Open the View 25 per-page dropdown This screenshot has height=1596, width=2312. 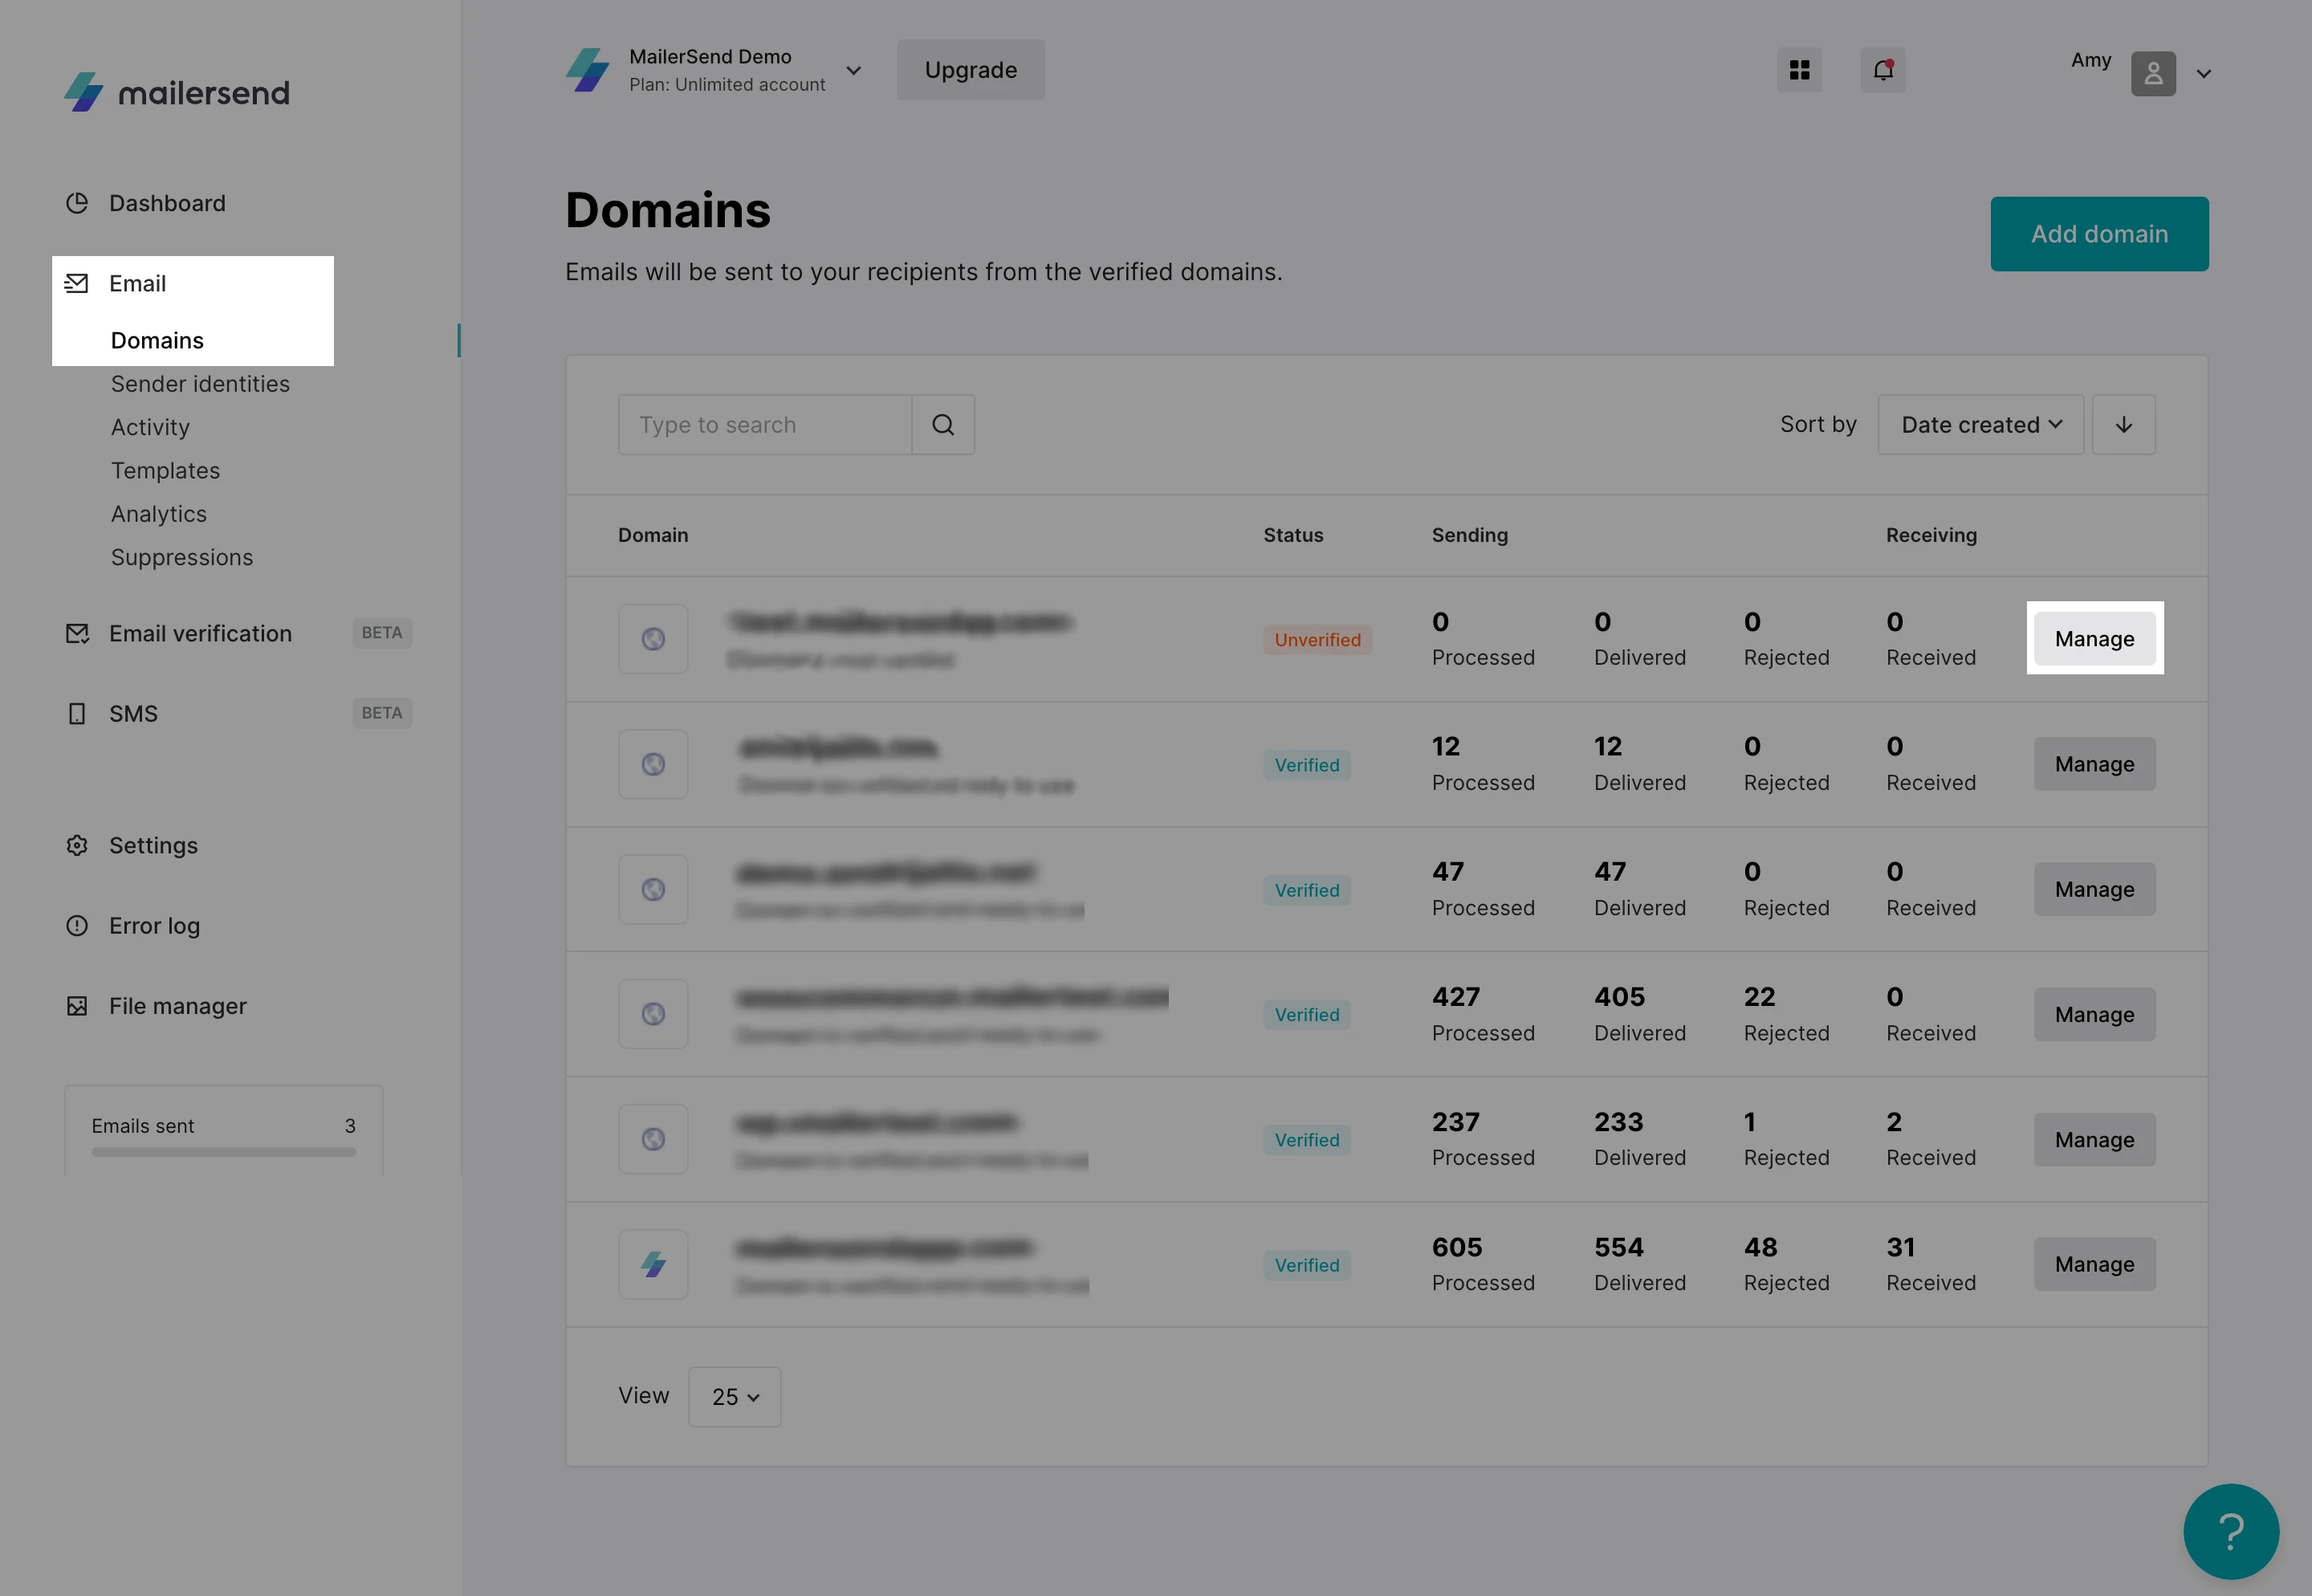734,1397
